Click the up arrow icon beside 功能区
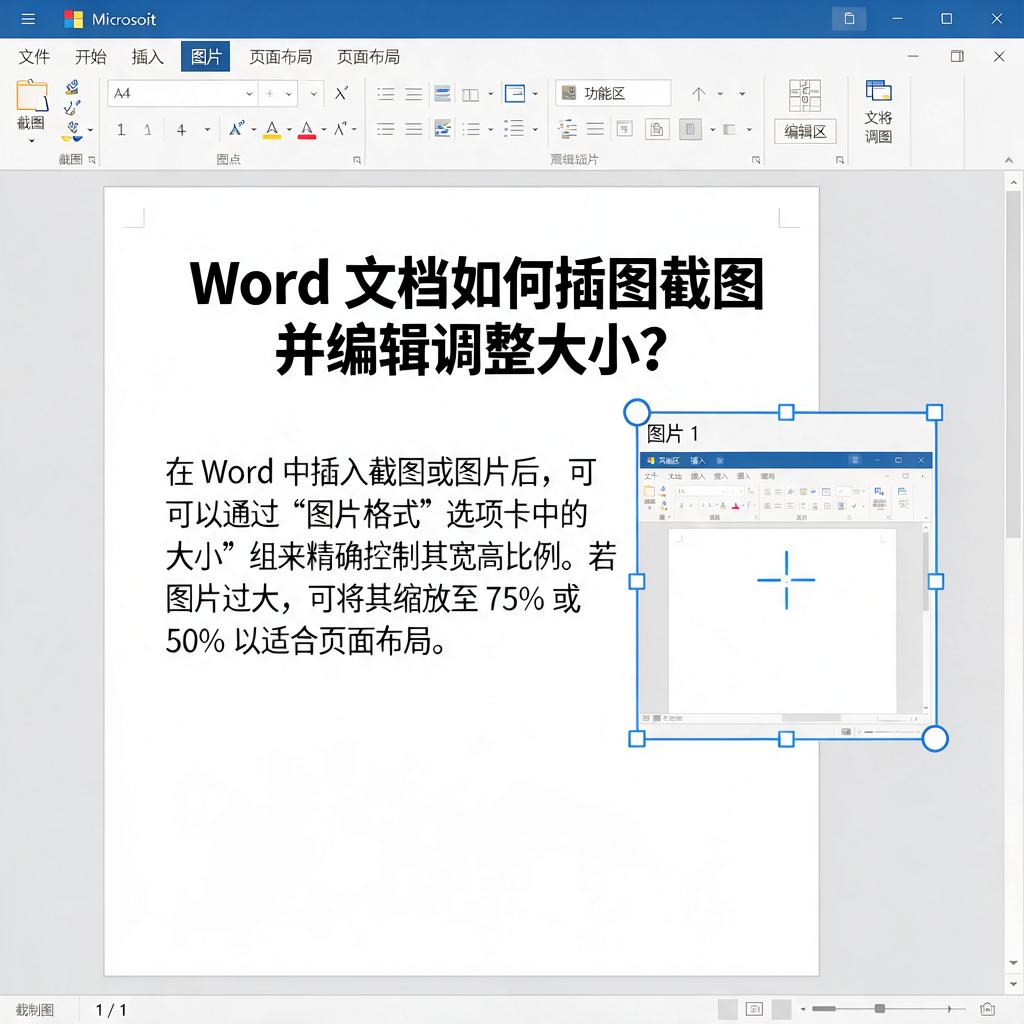The width and height of the screenshot is (1024, 1024). click(x=699, y=94)
